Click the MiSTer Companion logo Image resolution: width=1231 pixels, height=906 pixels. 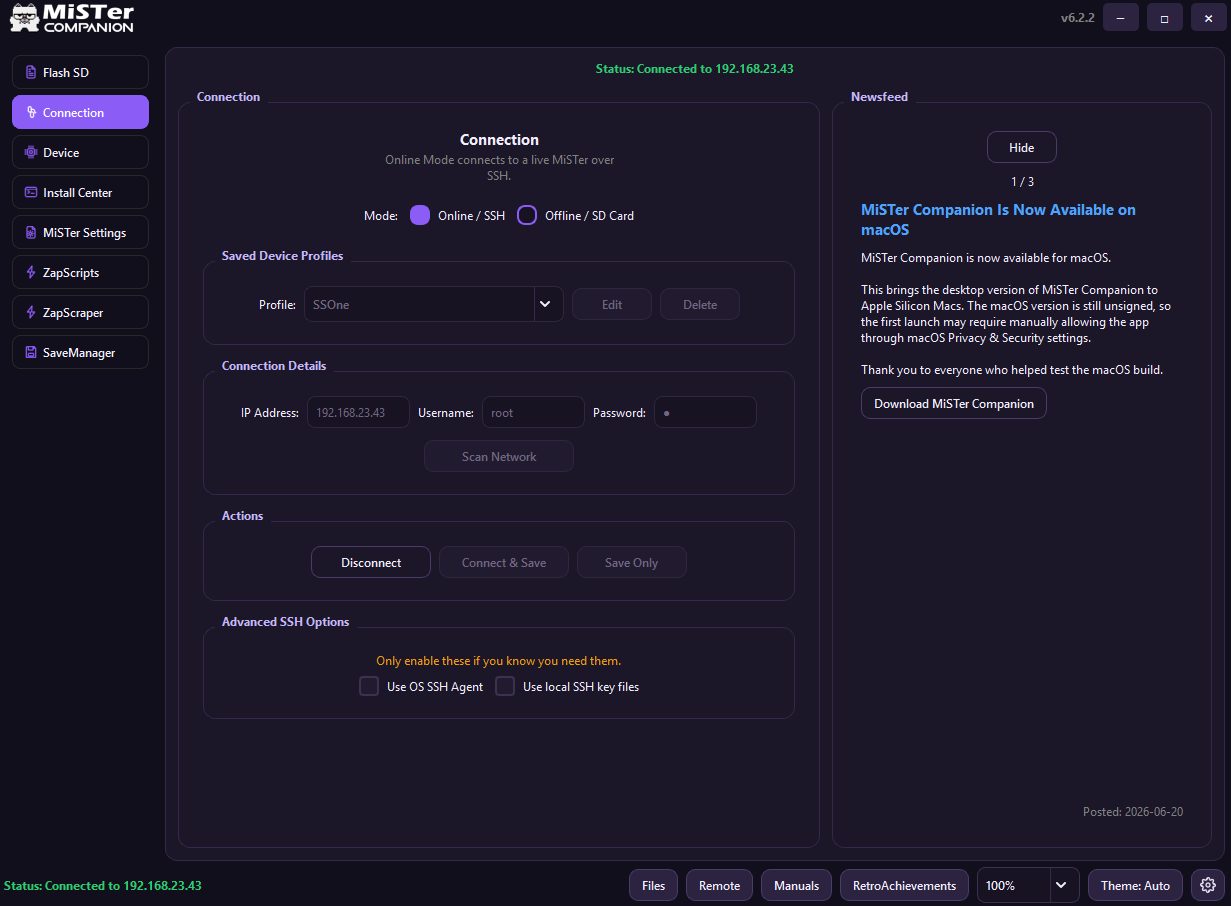[72, 18]
